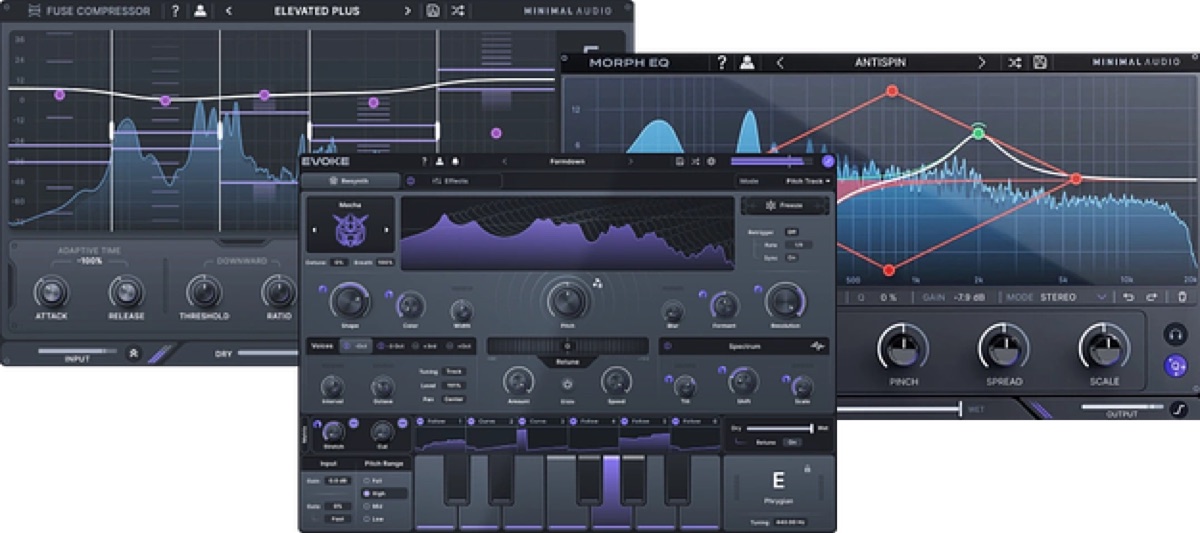Click Morph EQ shuffle randomize icon

(1015, 62)
